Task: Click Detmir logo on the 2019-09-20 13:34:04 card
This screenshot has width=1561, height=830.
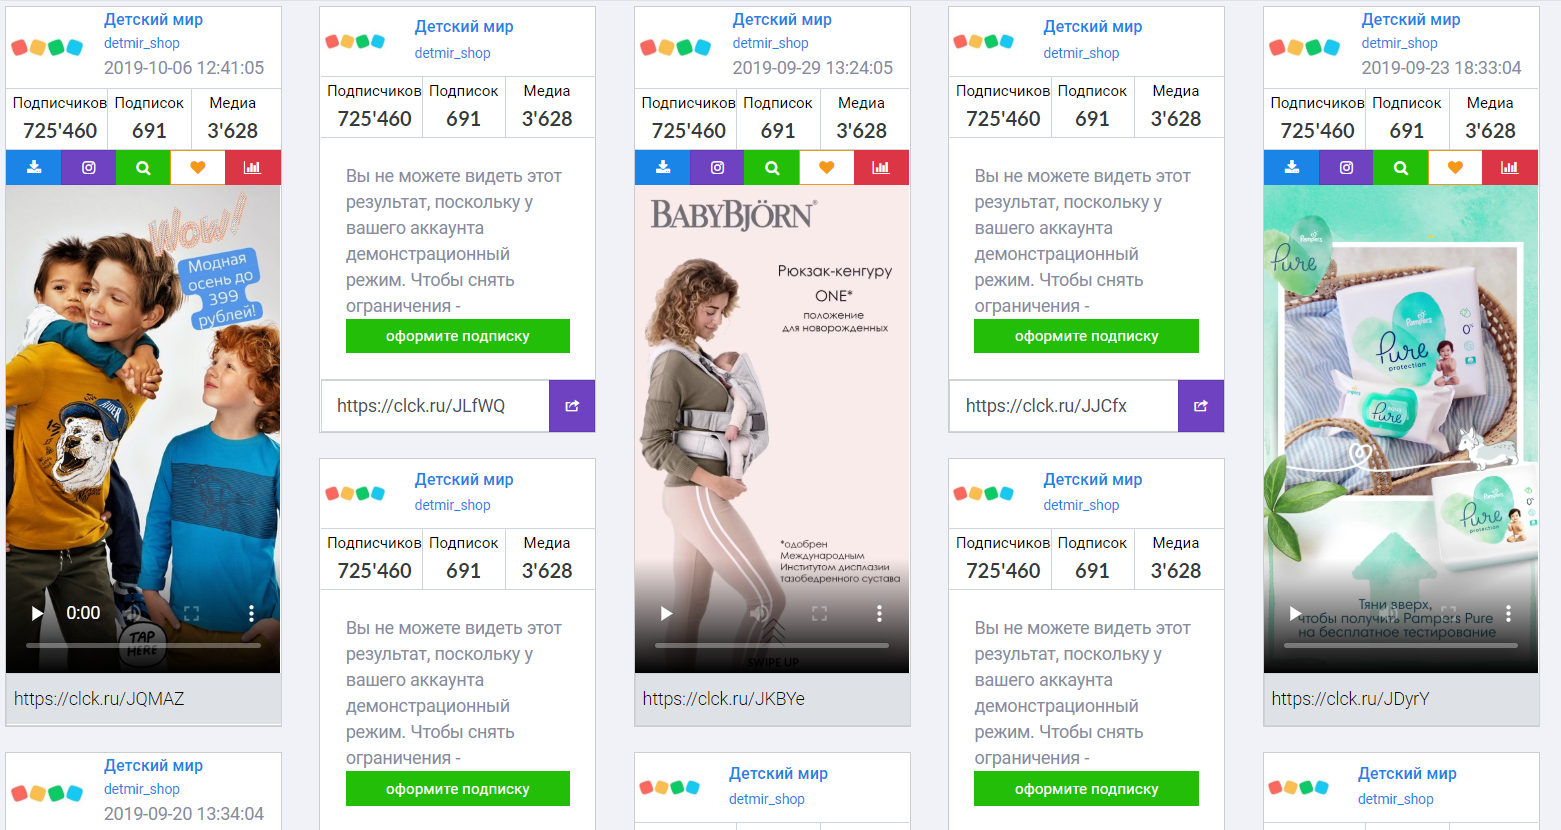Action: tap(47, 793)
